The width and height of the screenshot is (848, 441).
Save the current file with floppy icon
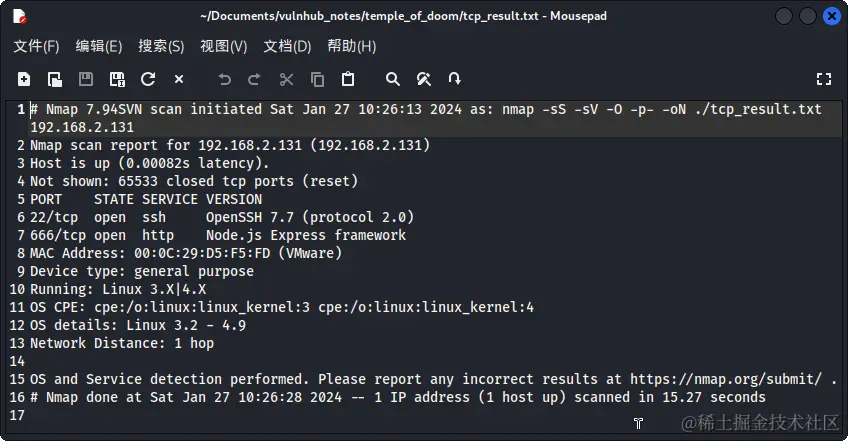86,79
